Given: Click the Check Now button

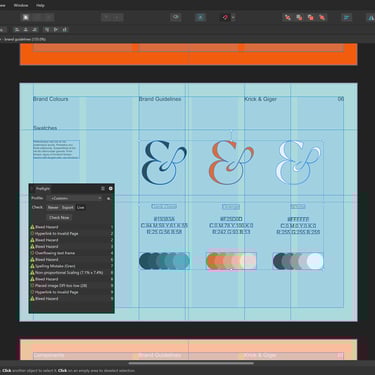Looking at the screenshot, I should (59, 218).
